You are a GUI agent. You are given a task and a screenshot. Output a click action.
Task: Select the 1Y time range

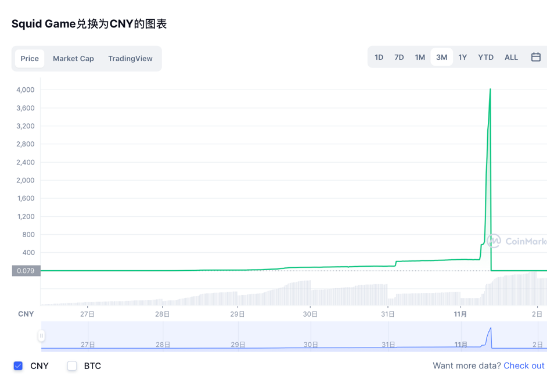click(462, 57)
